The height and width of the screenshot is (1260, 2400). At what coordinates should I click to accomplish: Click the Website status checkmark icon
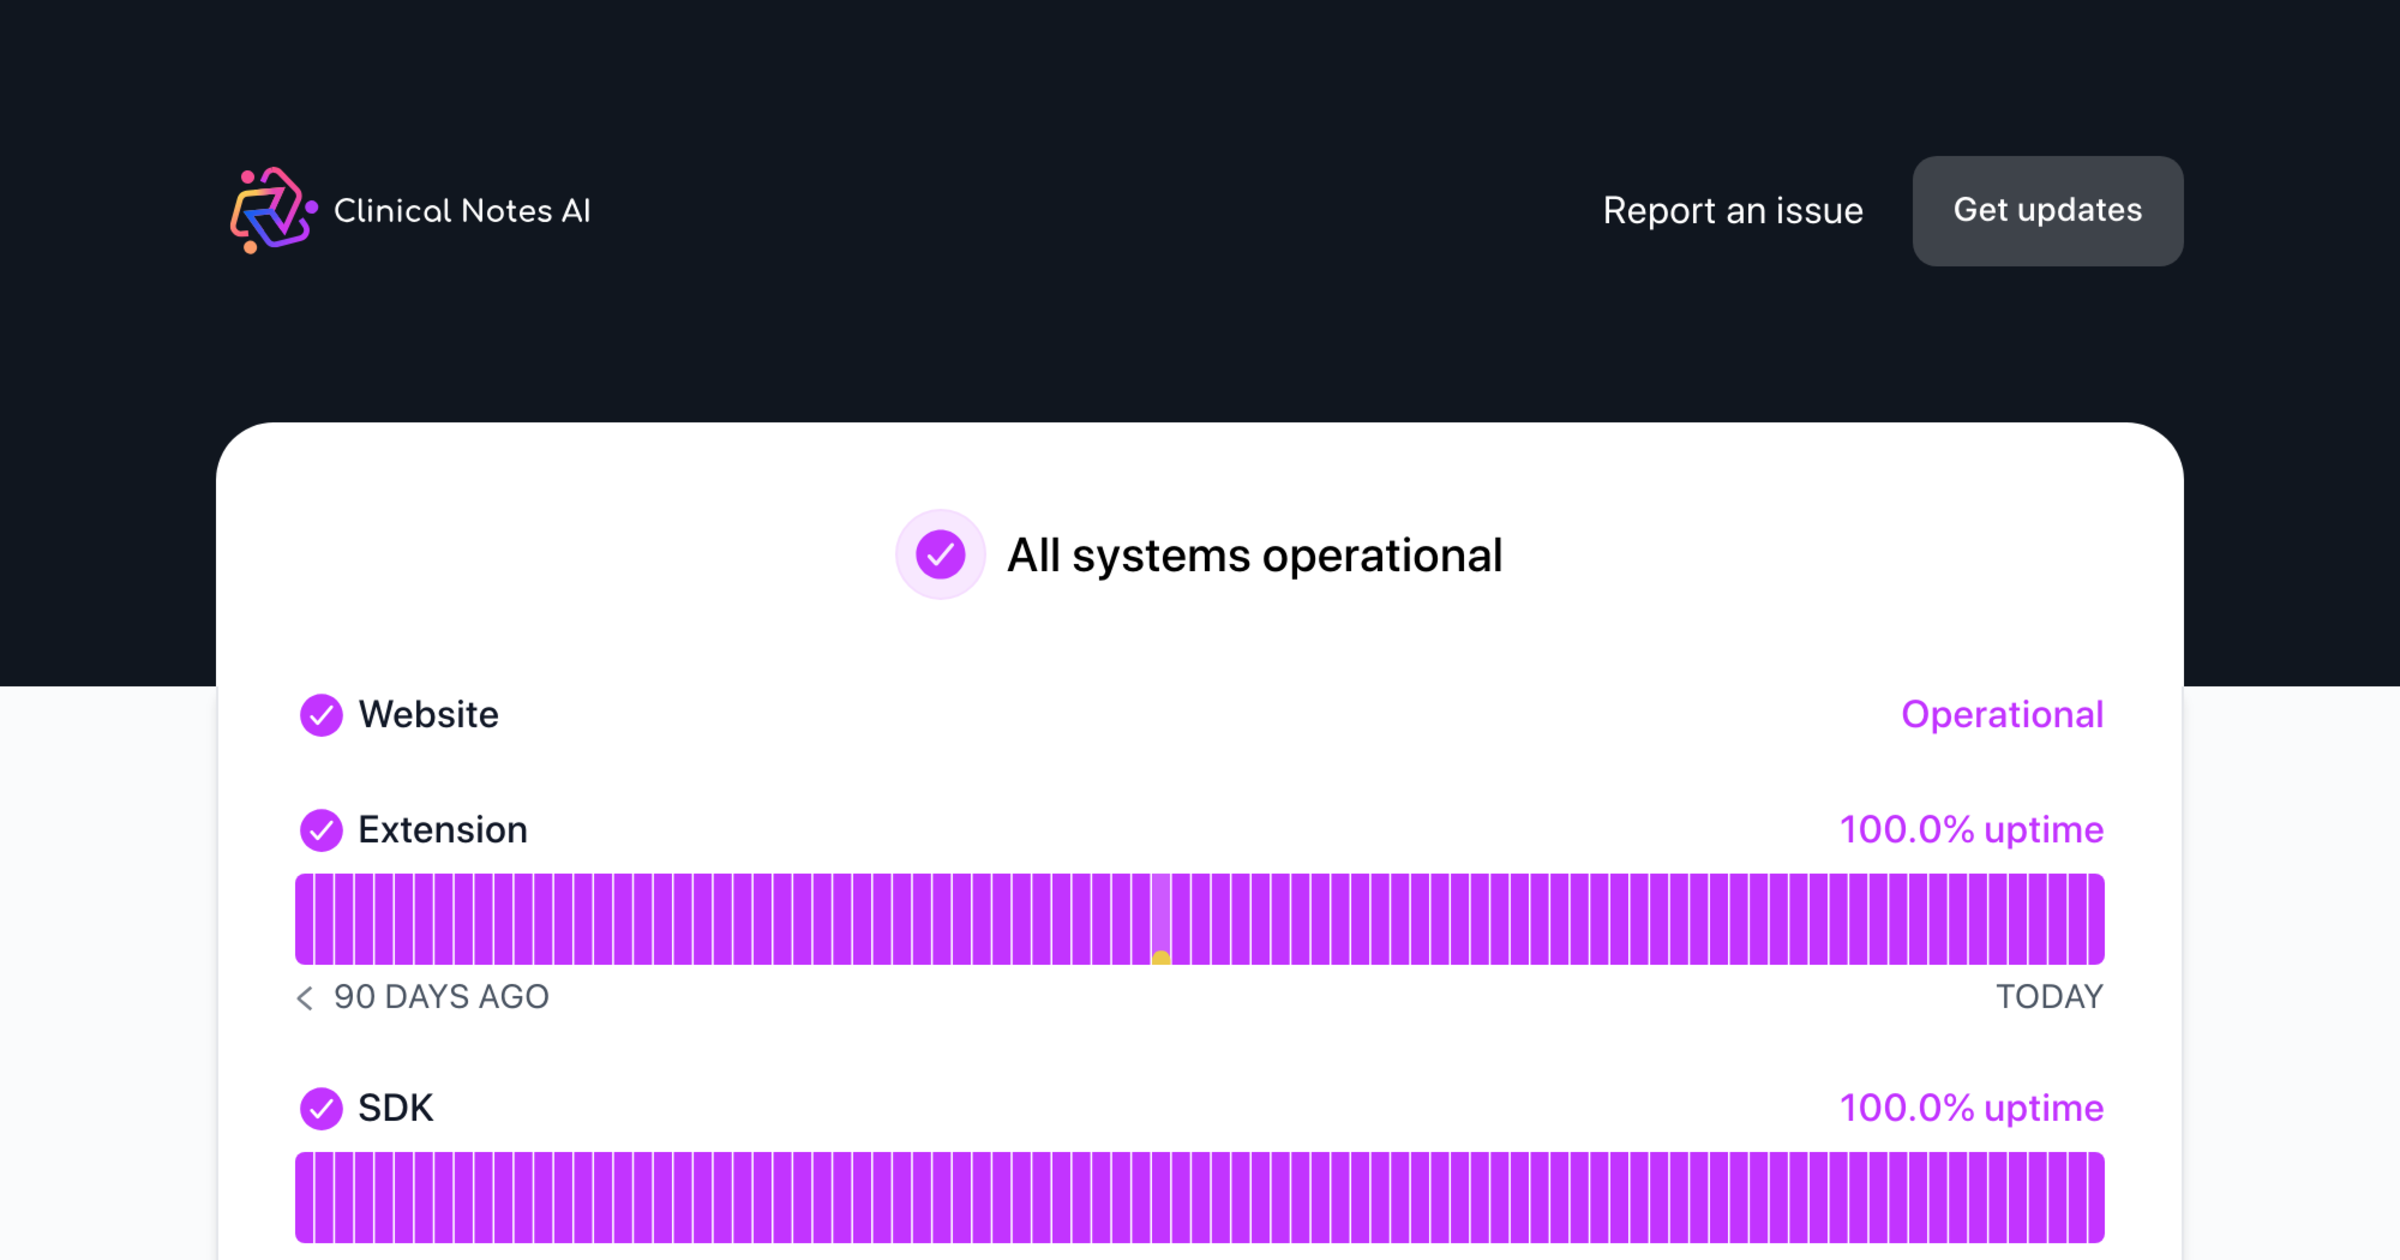(x=321, y=715)
